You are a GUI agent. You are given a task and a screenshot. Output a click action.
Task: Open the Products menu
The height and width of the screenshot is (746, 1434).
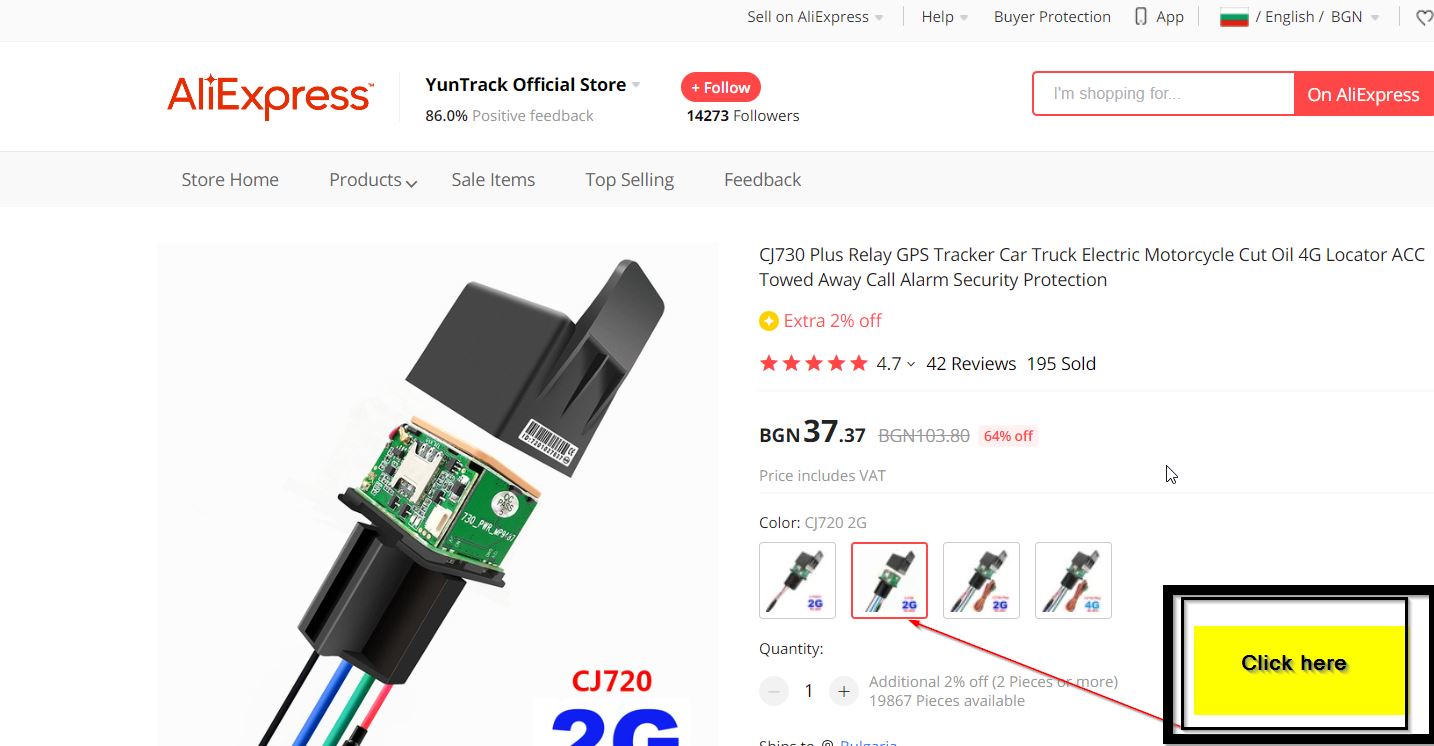(x=373, y=180)
